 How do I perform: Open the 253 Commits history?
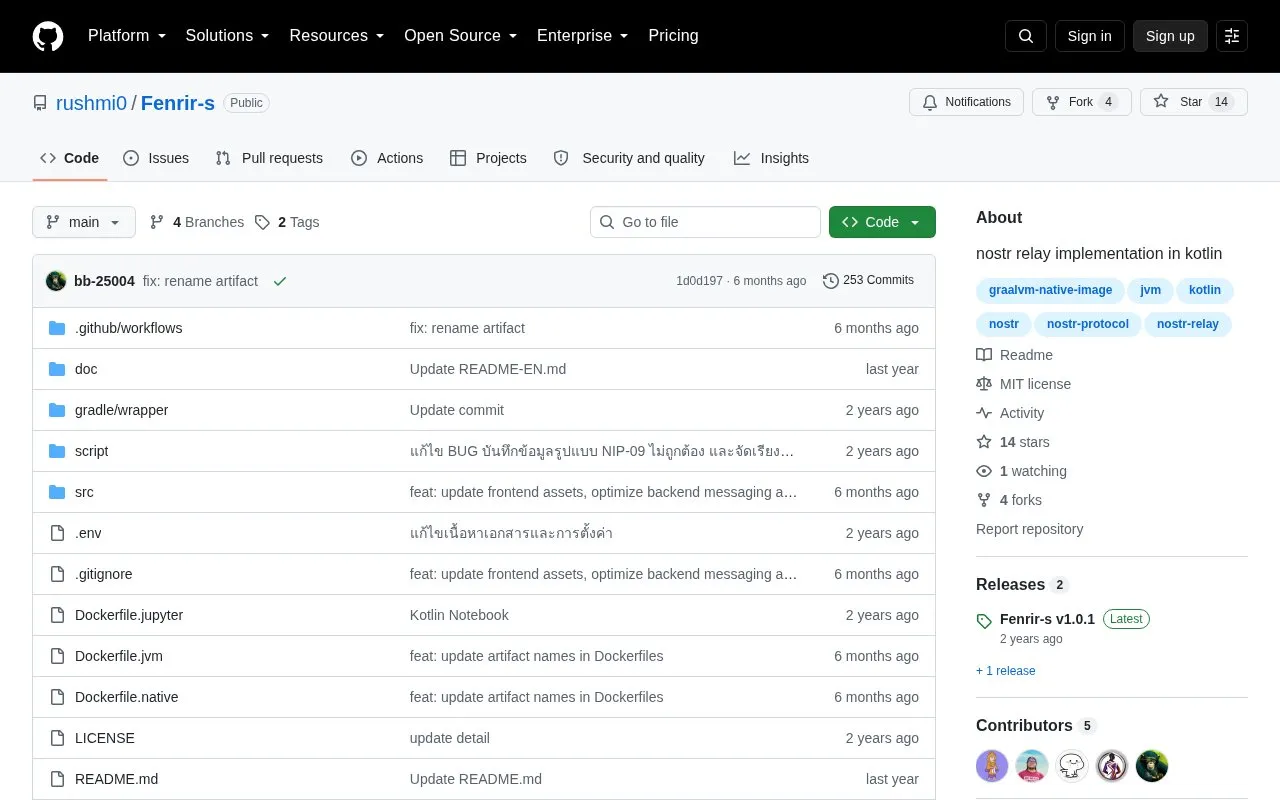click(x=868, y=281)
